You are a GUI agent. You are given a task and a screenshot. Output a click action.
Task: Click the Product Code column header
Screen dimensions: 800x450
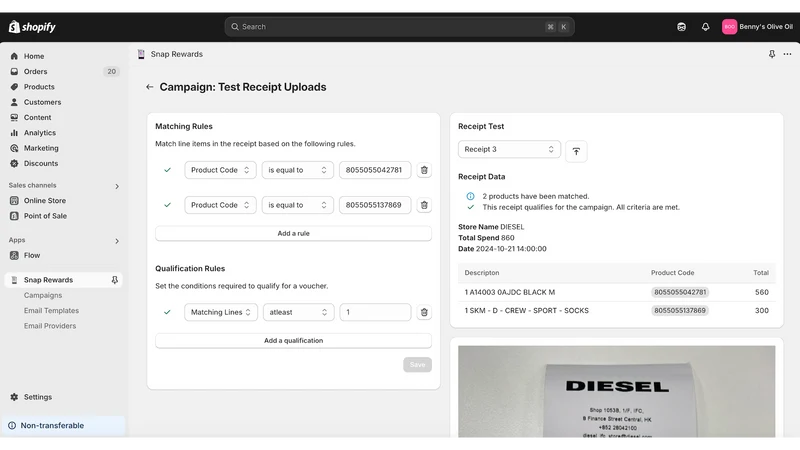coord(672,273)
